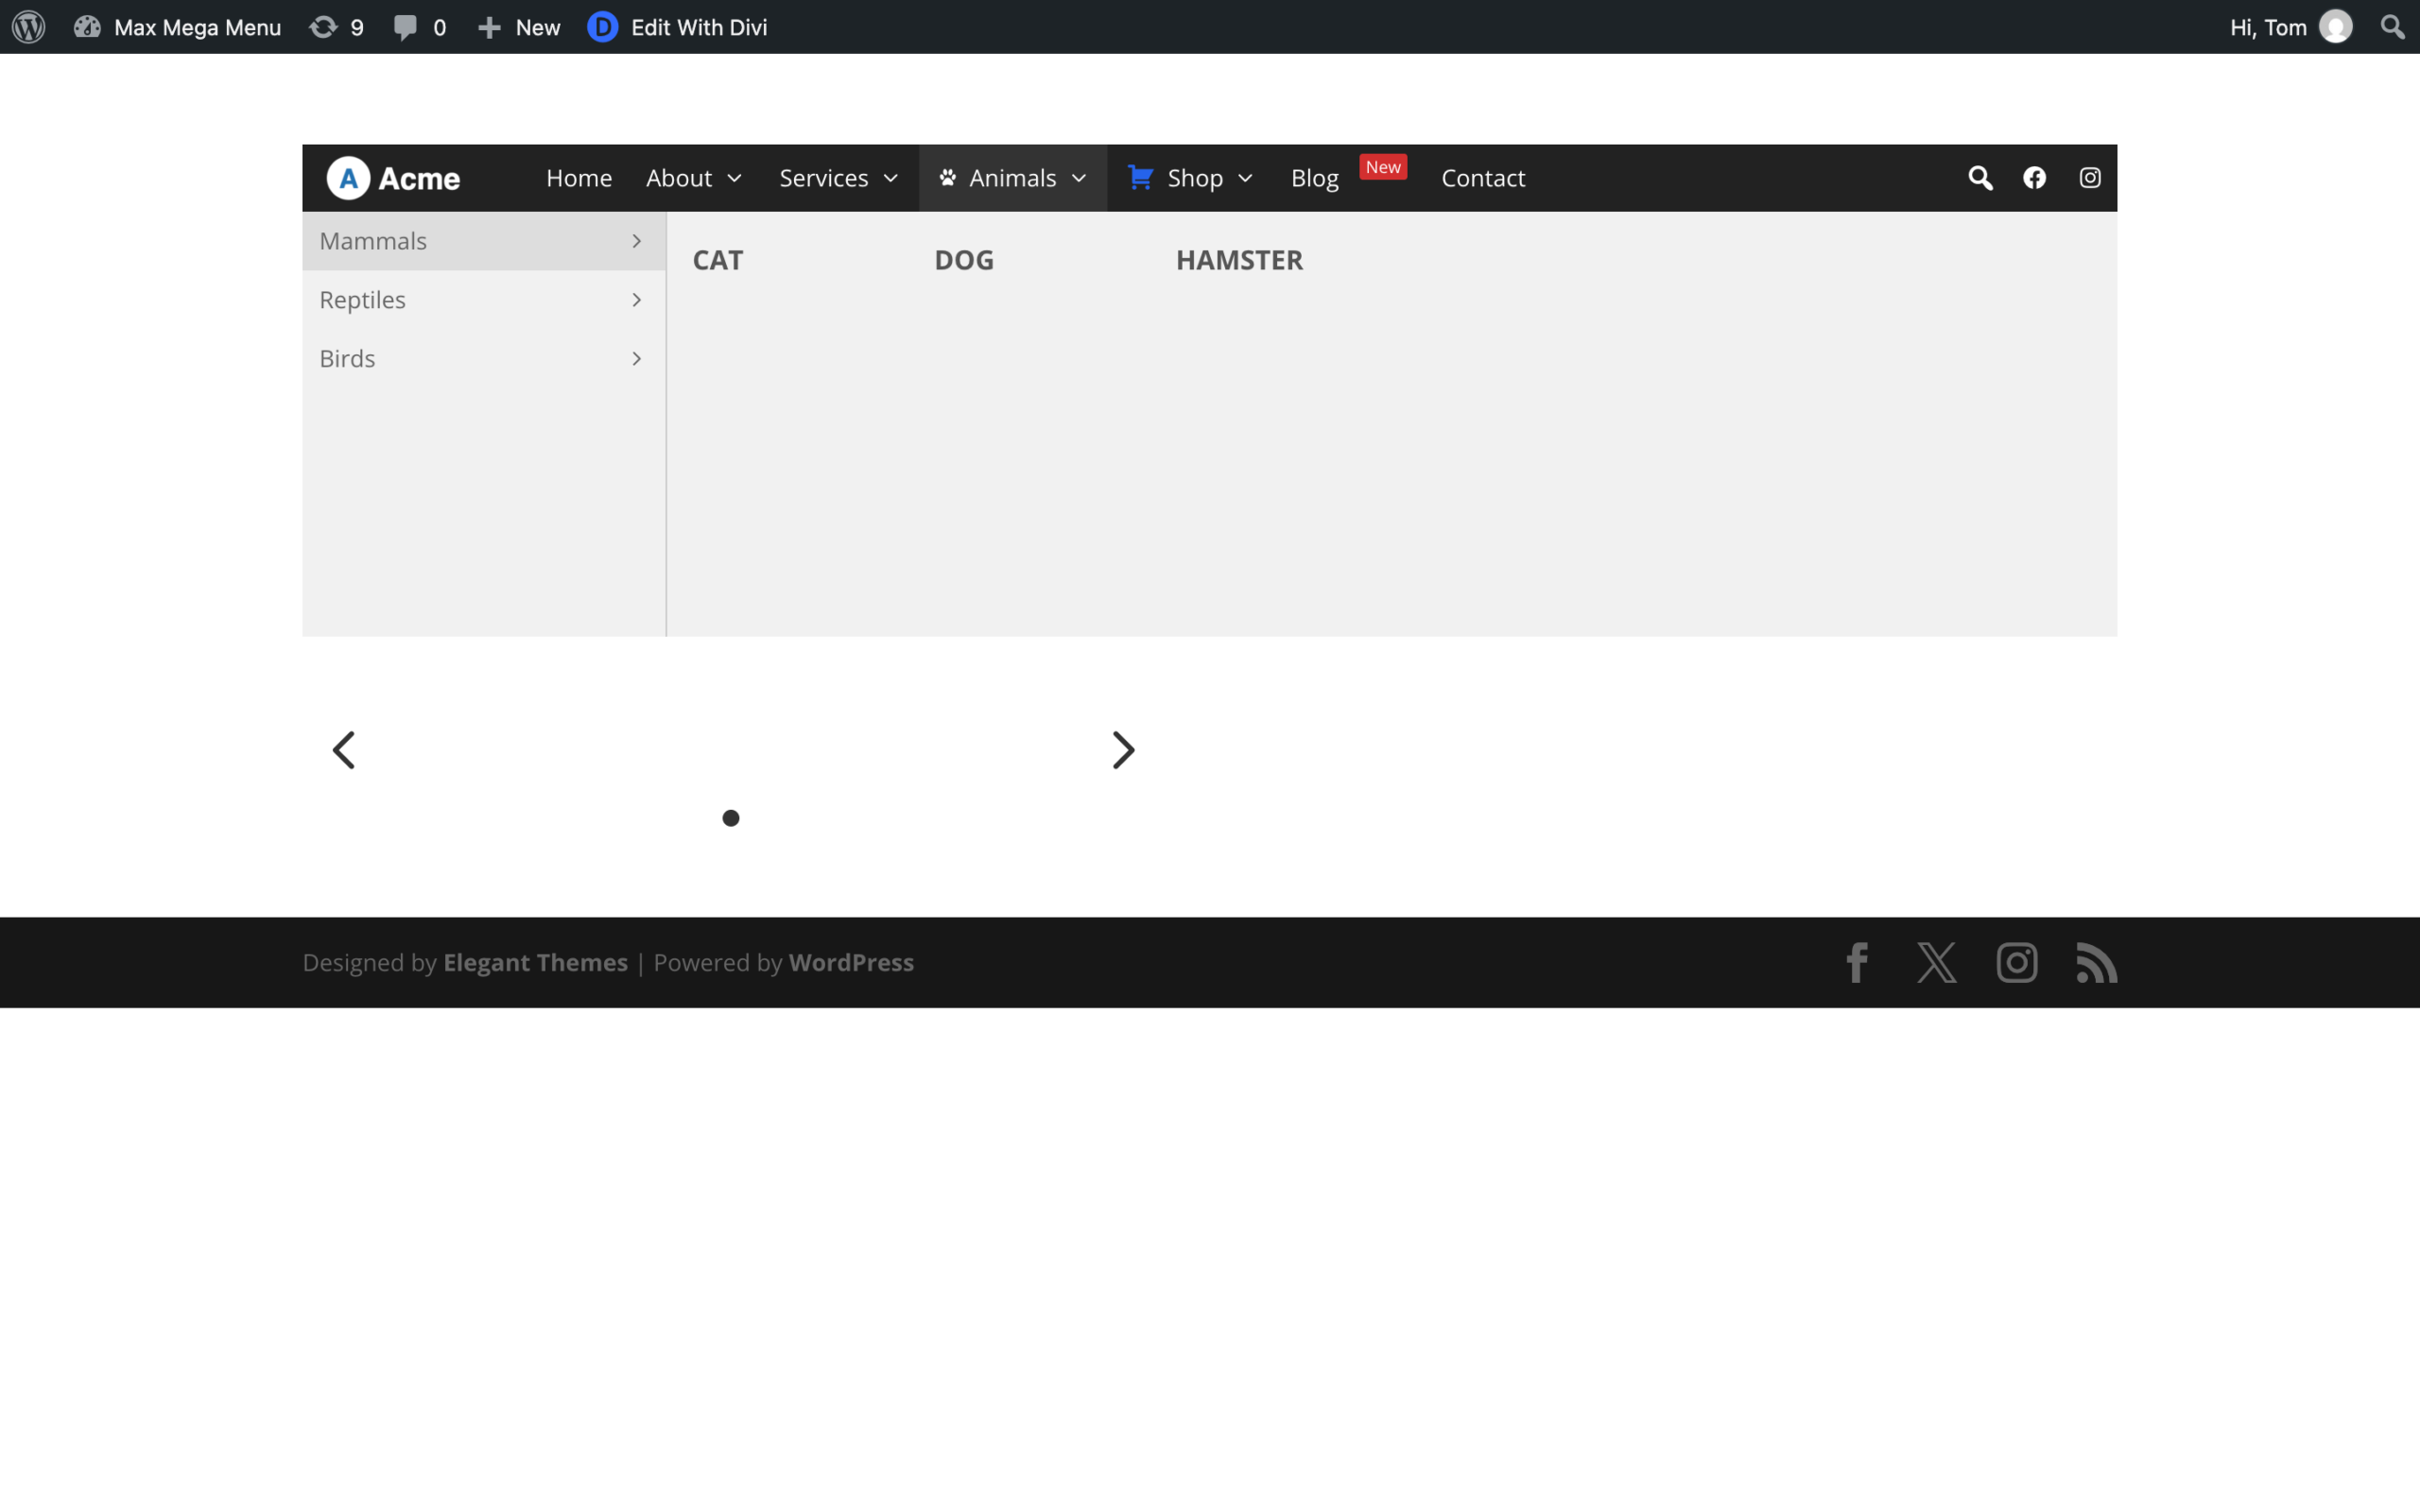The image size is (2420, 1512).
Task: Visit Instagram from menu bar icon
Action: coord(2090,178)
